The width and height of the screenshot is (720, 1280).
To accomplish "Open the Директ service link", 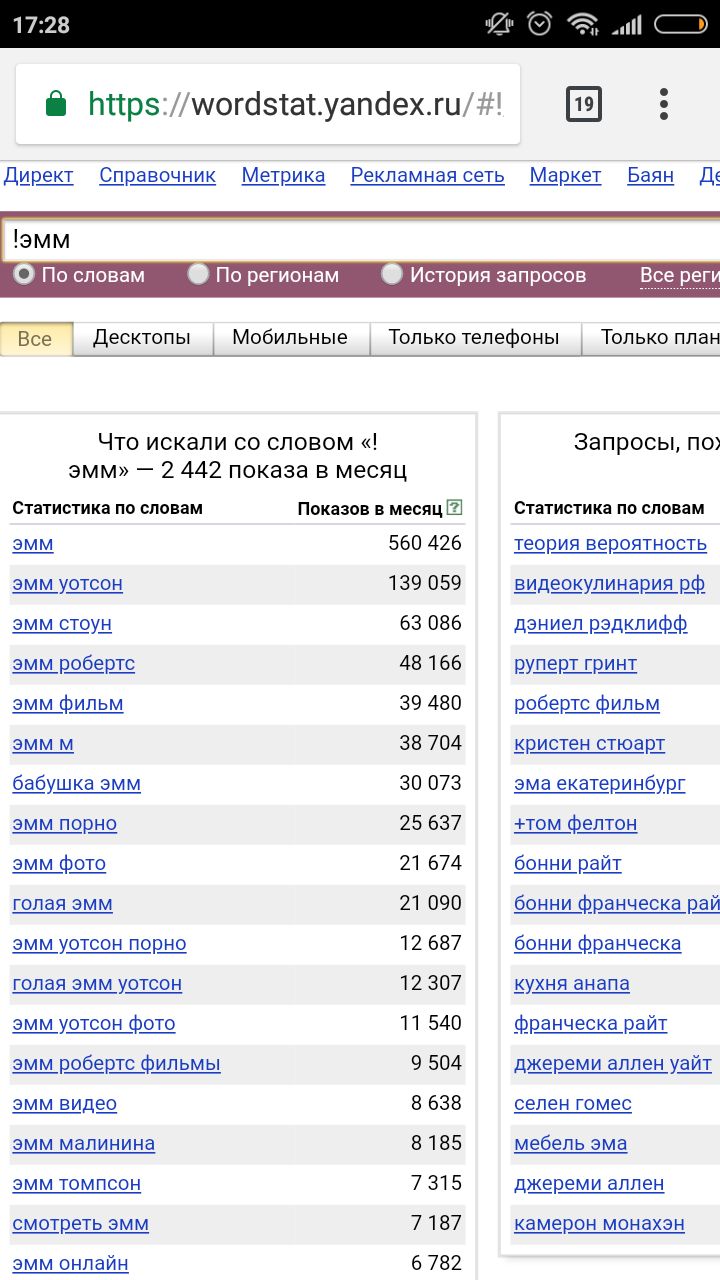I will [38, 176].
